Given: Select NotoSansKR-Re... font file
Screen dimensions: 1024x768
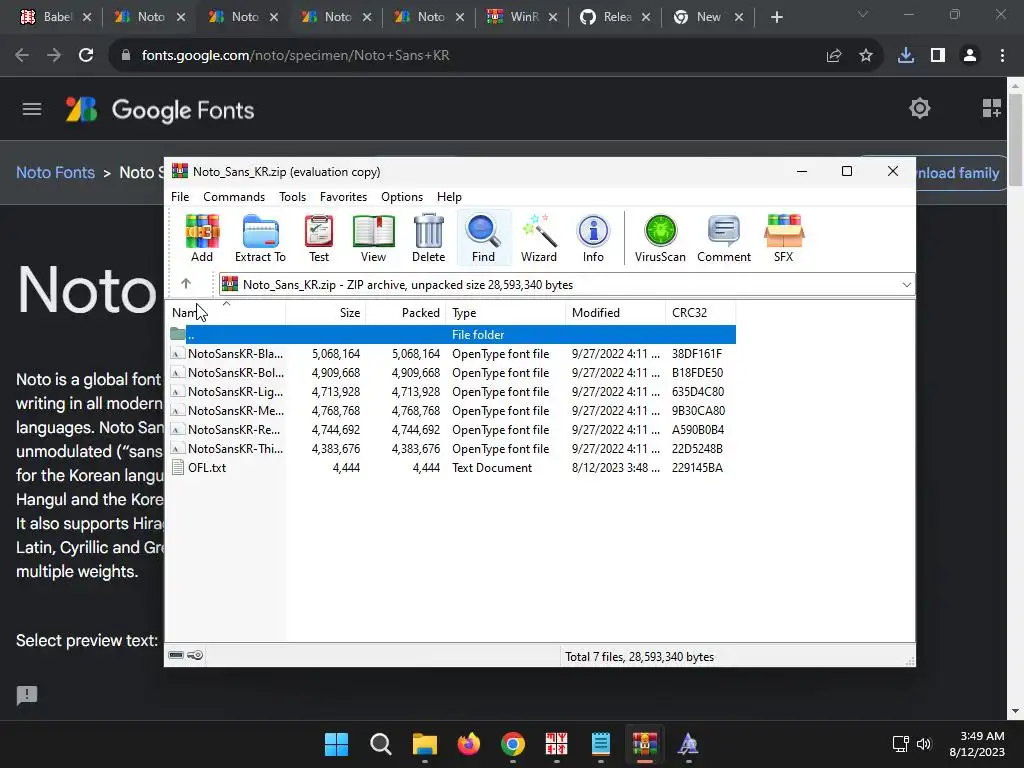Looking at the screenshot, I should pos(452,429).
